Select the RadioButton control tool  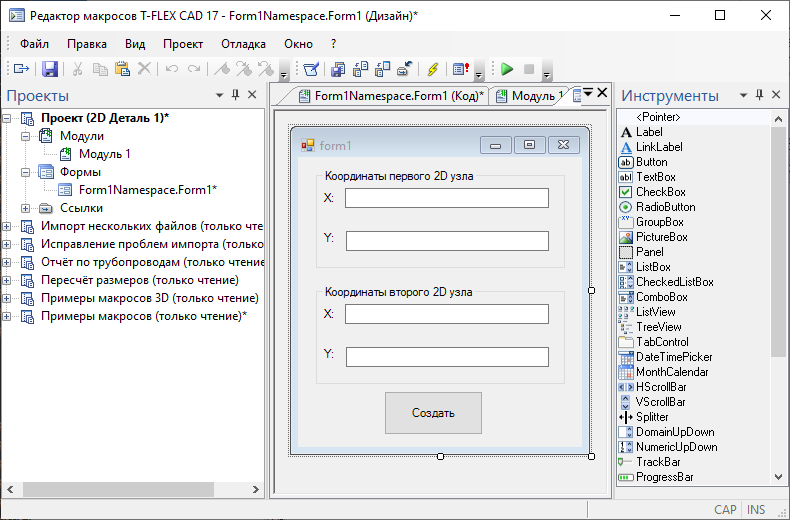pyautogui.click(x=665, y=207)
